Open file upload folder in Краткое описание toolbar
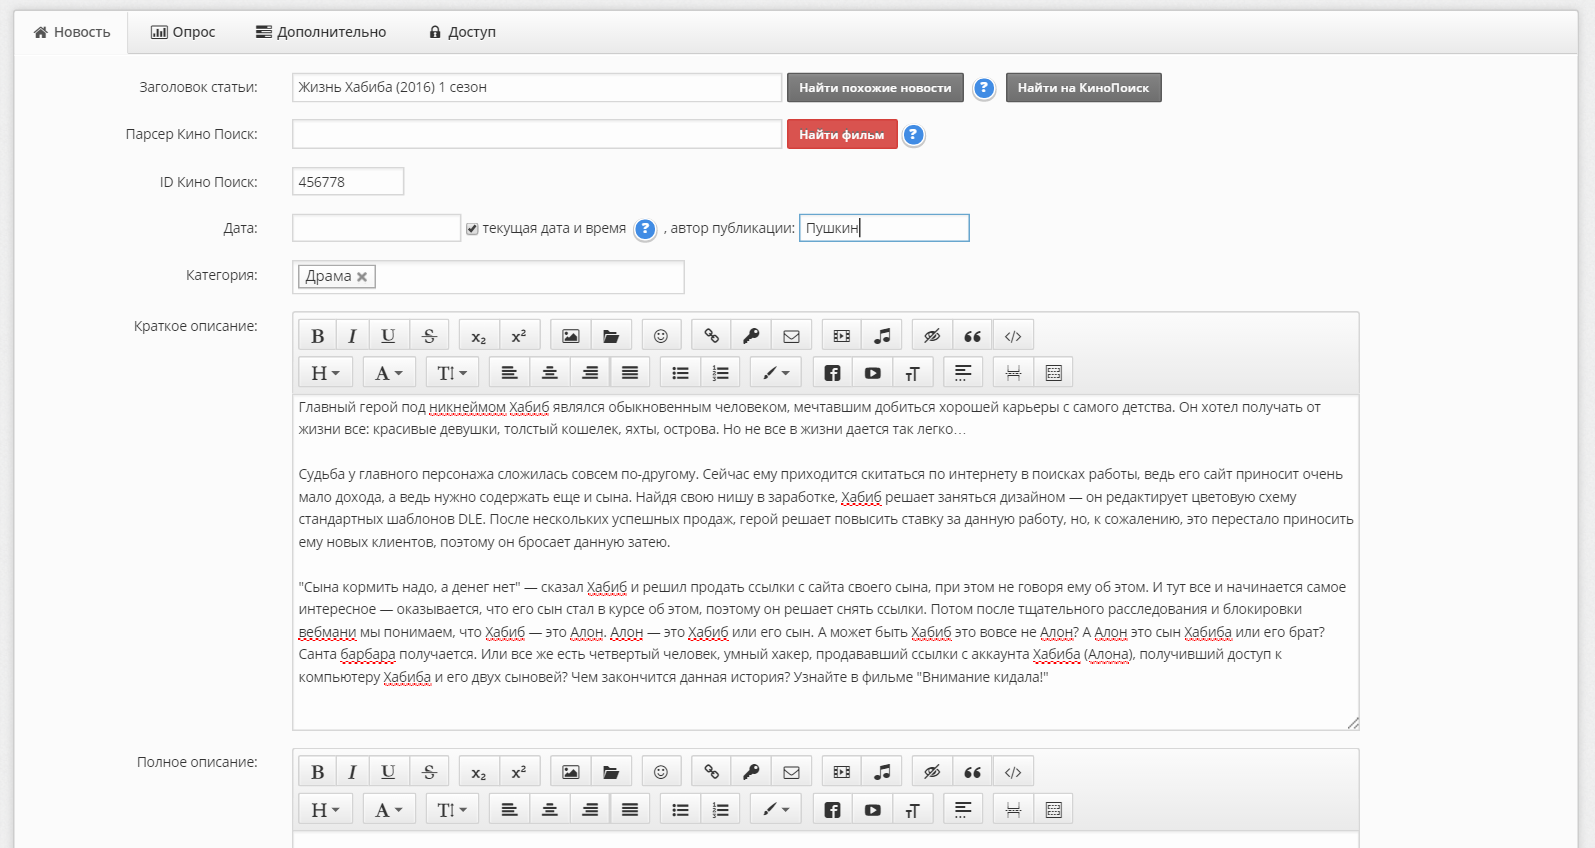Screen dimensions: 1595x848 611,336
